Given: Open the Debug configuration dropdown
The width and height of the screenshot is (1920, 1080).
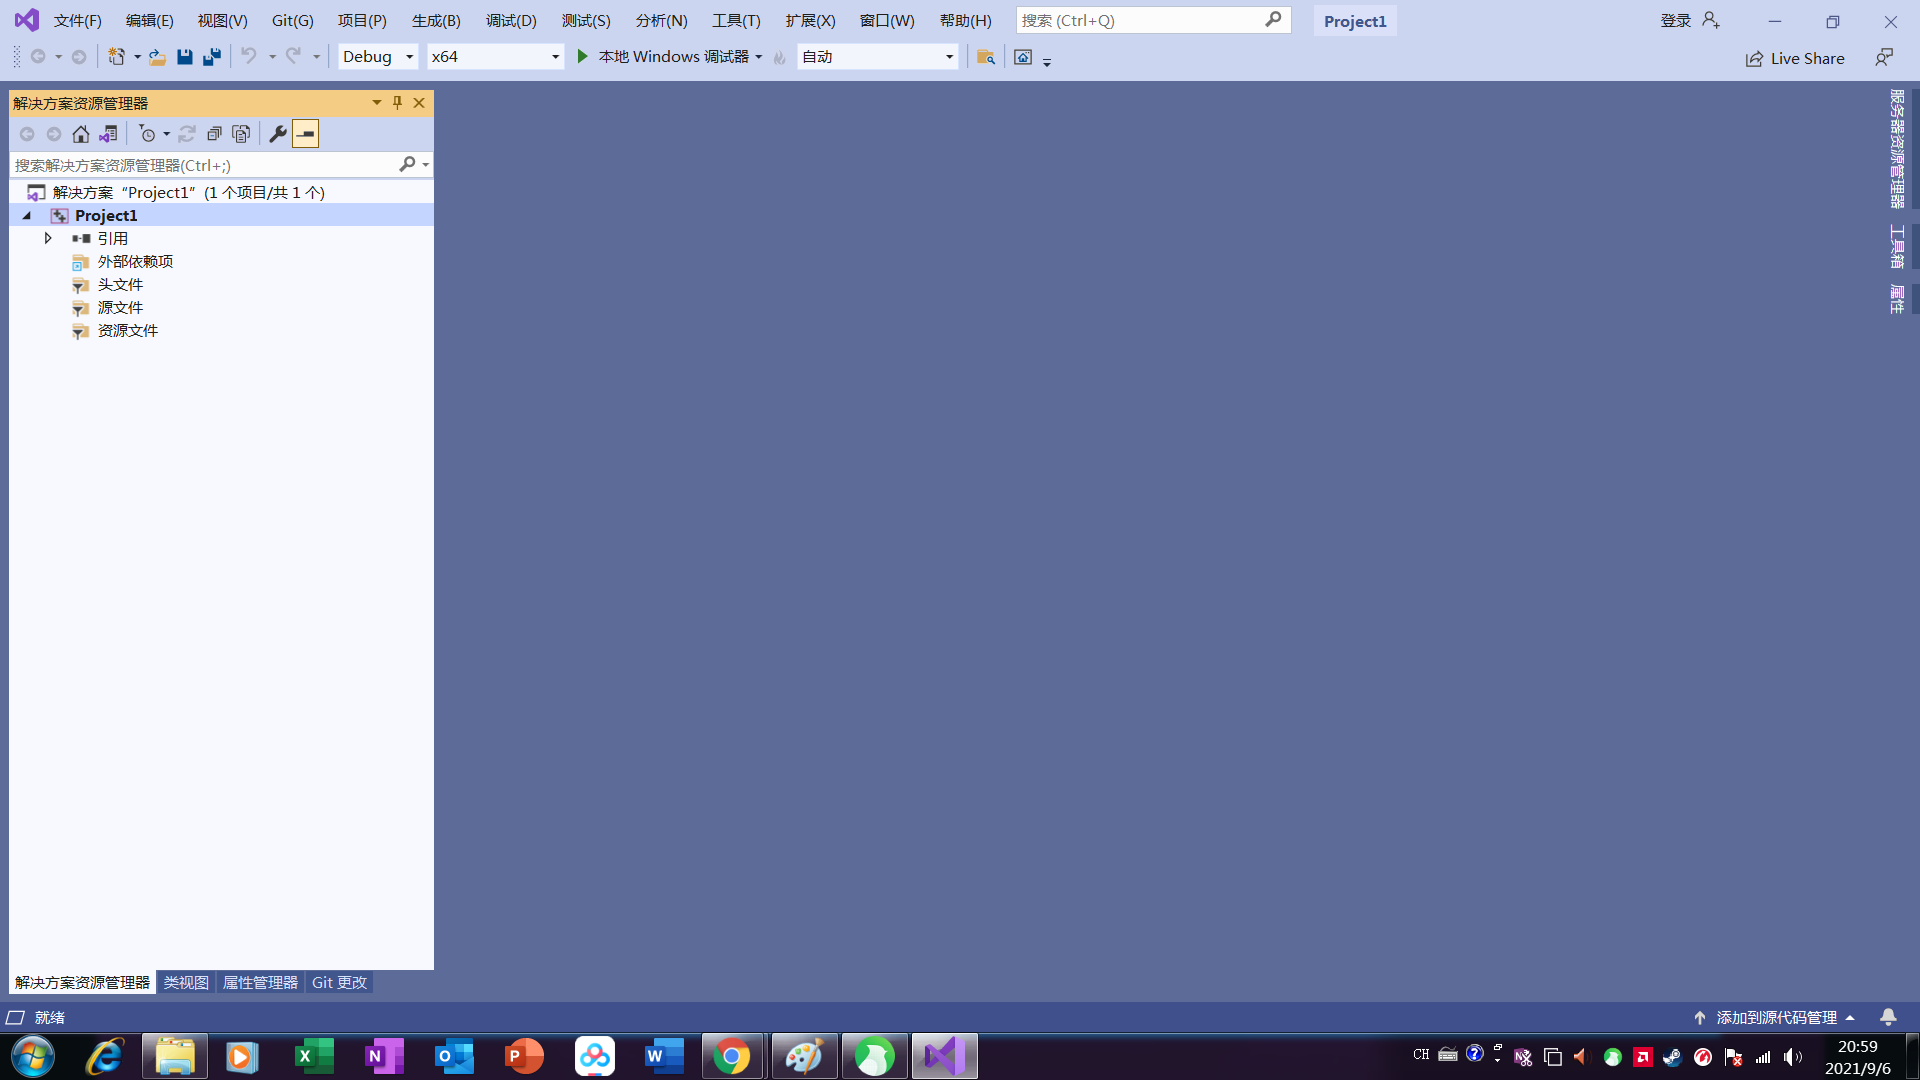Looking at the screenshot, I should click(378, 57).
